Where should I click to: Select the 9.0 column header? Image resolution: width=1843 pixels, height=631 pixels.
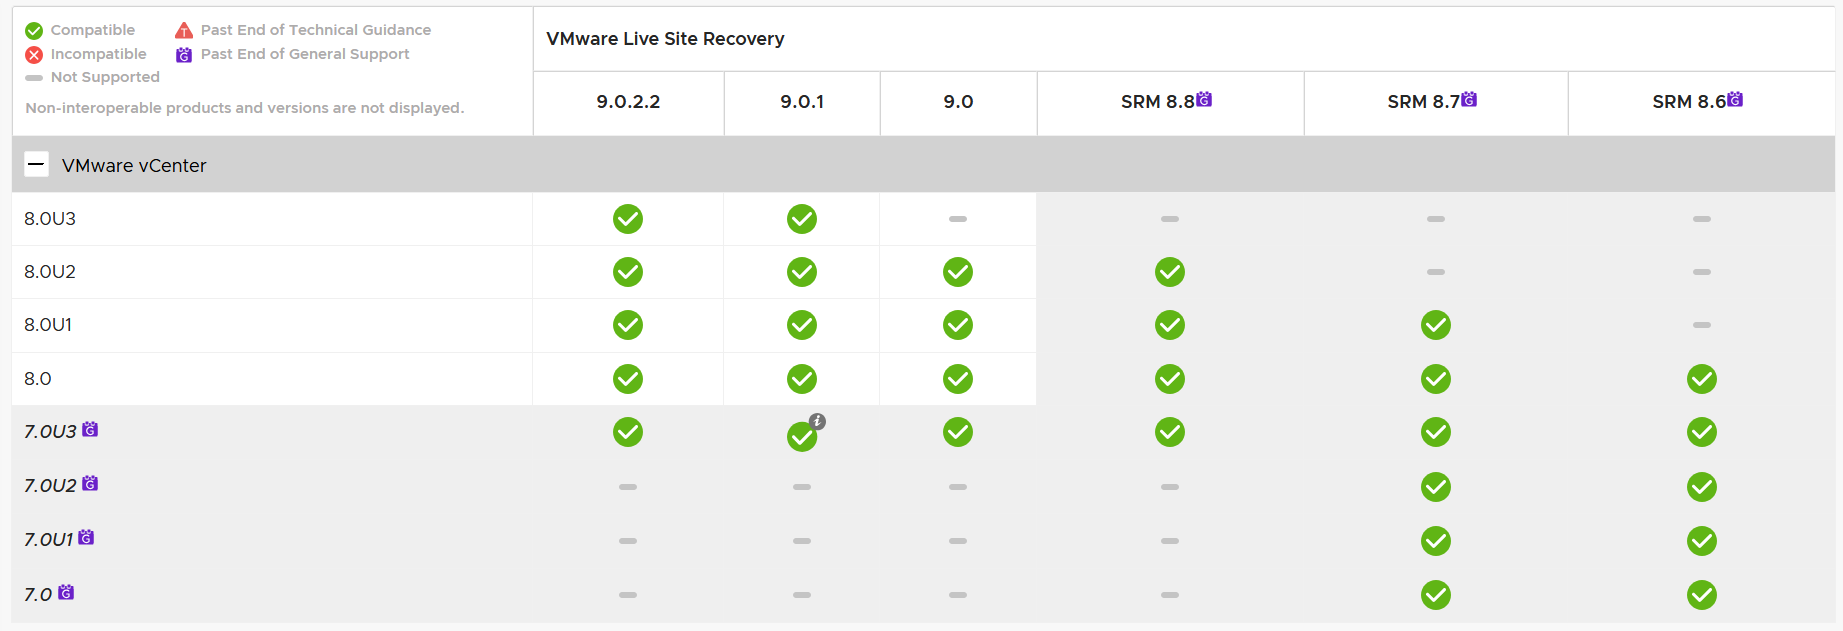click(958, 102)
